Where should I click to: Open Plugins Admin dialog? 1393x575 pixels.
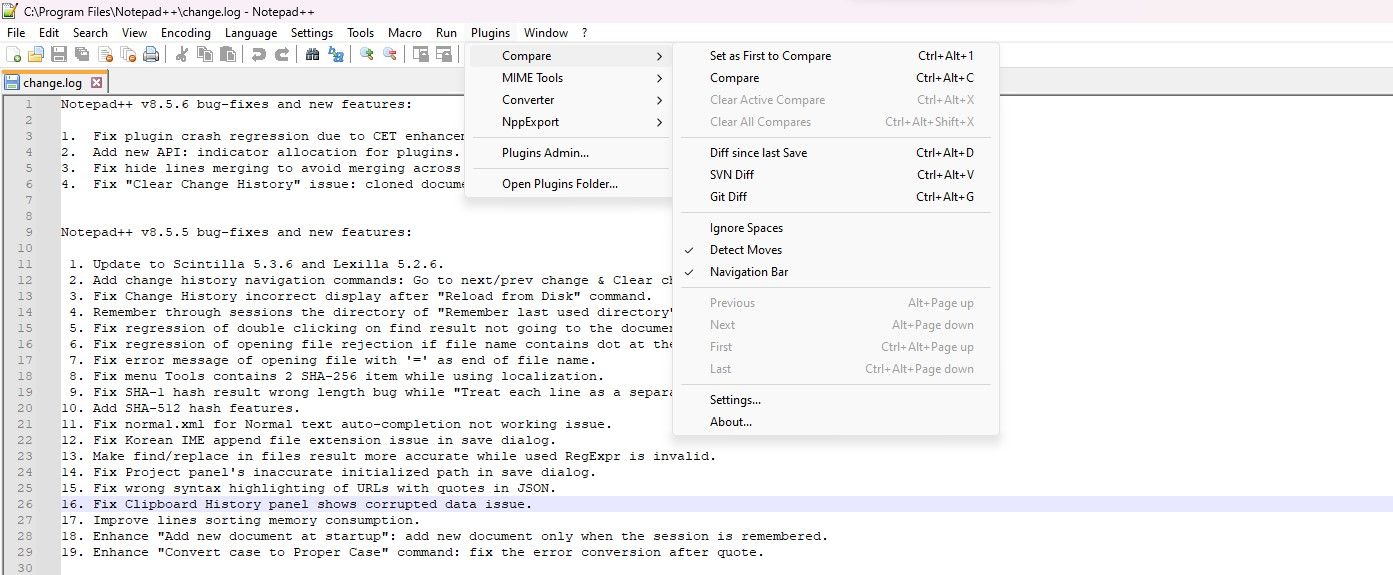tap(545, 153)
